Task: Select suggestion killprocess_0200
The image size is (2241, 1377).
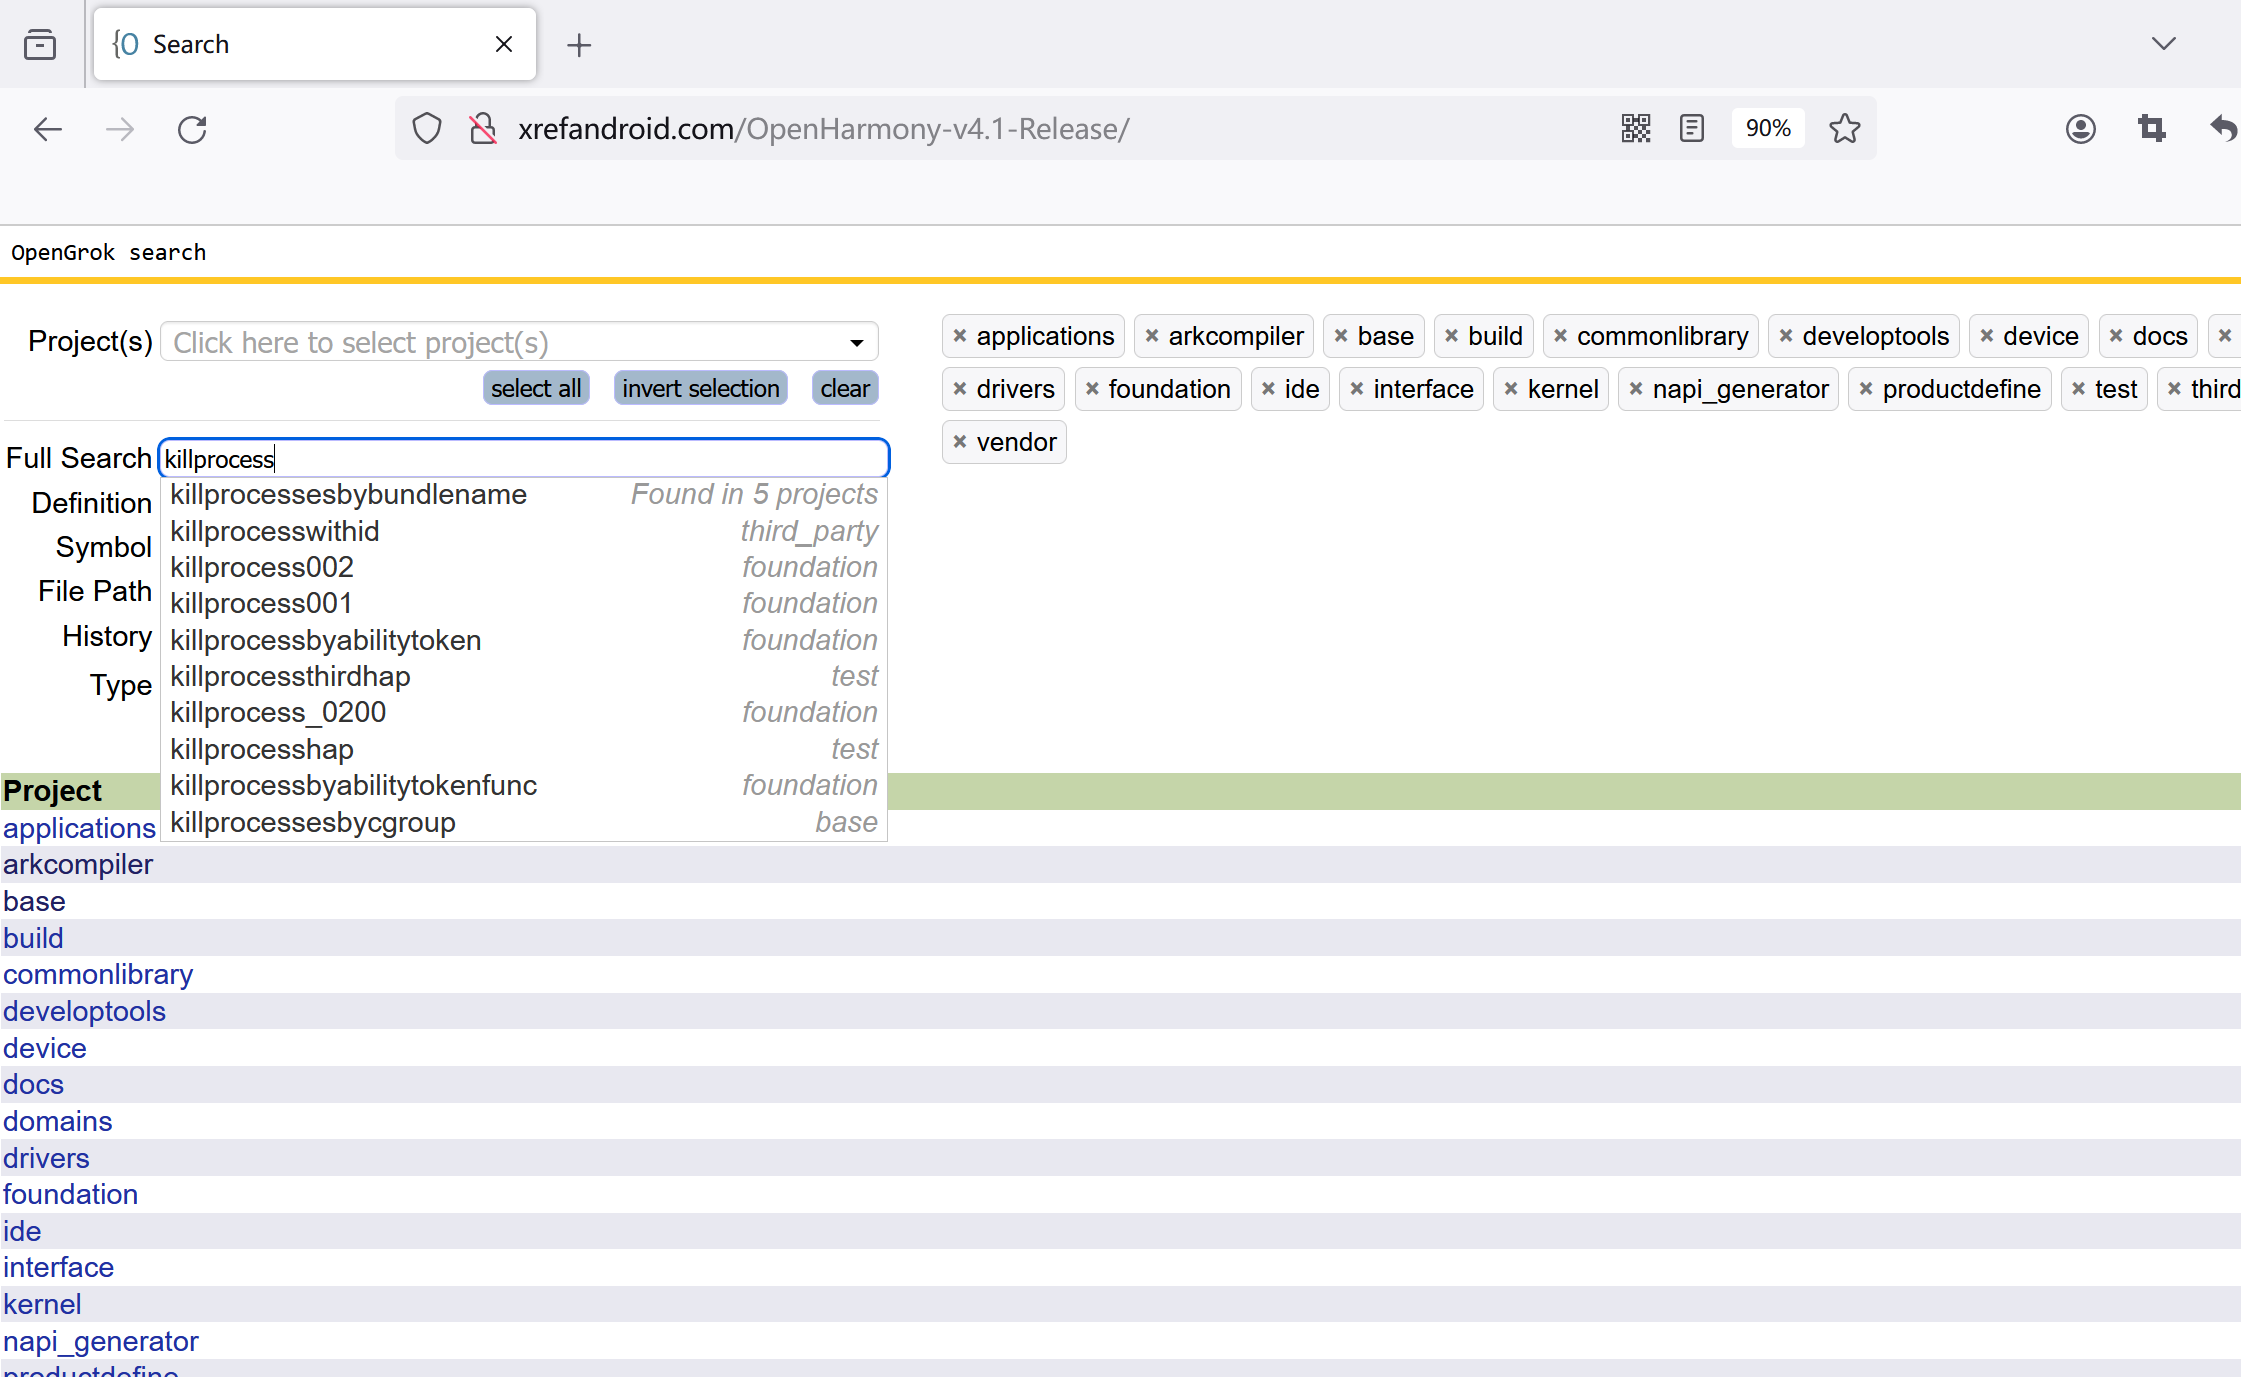Action: pos(524,712)
